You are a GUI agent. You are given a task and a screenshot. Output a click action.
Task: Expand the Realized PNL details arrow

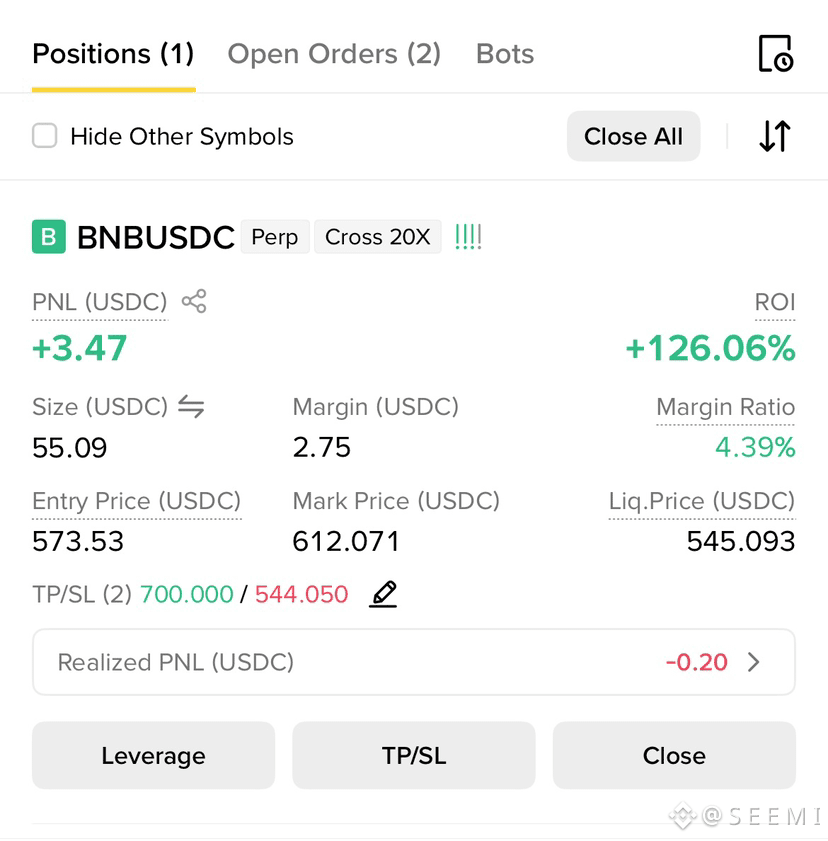(753, 662)
